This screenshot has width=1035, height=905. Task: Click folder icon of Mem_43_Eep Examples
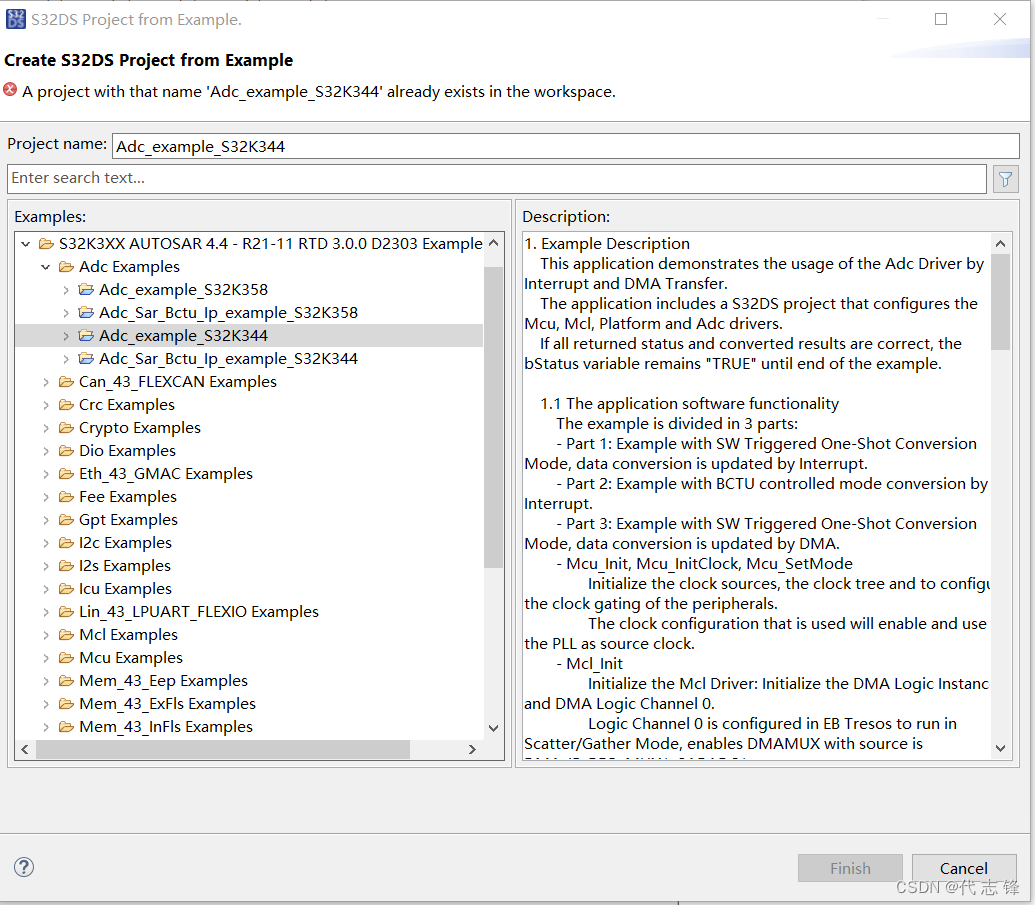click(66, 681)
